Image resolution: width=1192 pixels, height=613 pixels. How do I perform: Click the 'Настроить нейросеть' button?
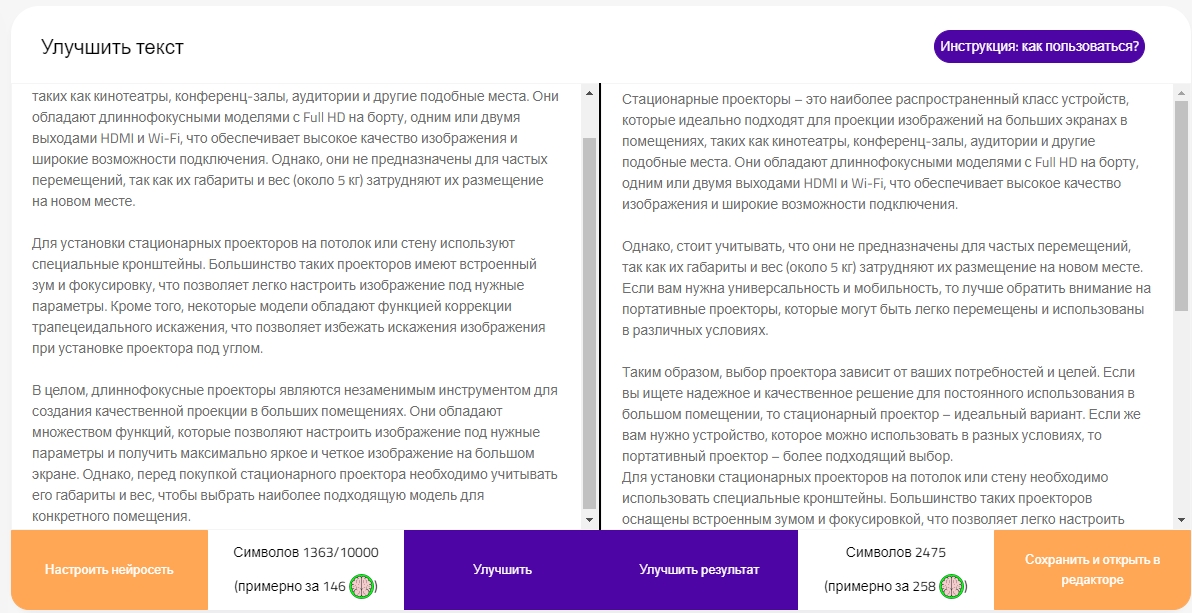(x=109, y=570)
